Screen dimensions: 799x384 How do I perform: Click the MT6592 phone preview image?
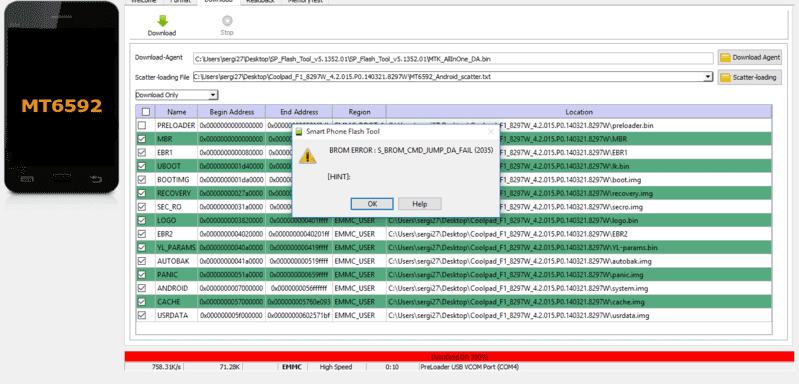pos(62,97)
